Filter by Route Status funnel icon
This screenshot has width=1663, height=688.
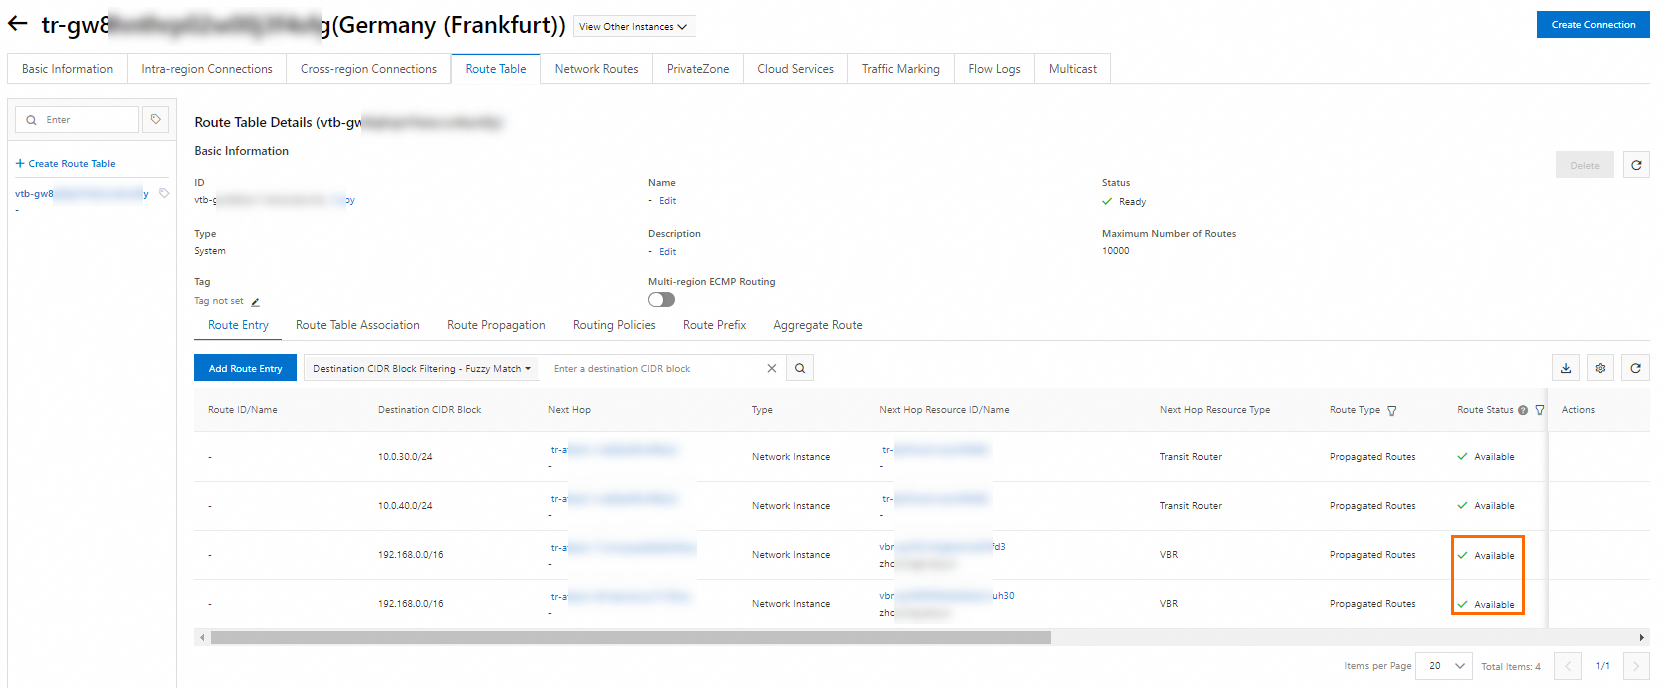[1540, 410]
